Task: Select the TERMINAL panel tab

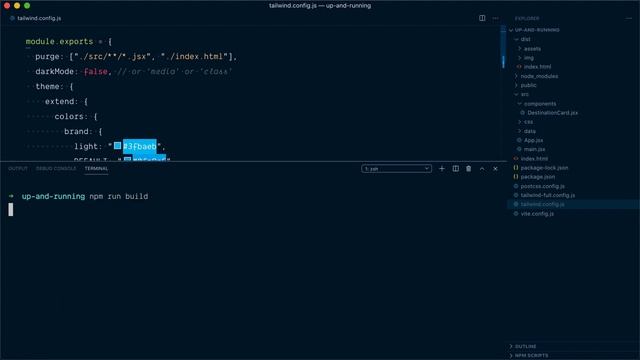Action: coord(96,169)
